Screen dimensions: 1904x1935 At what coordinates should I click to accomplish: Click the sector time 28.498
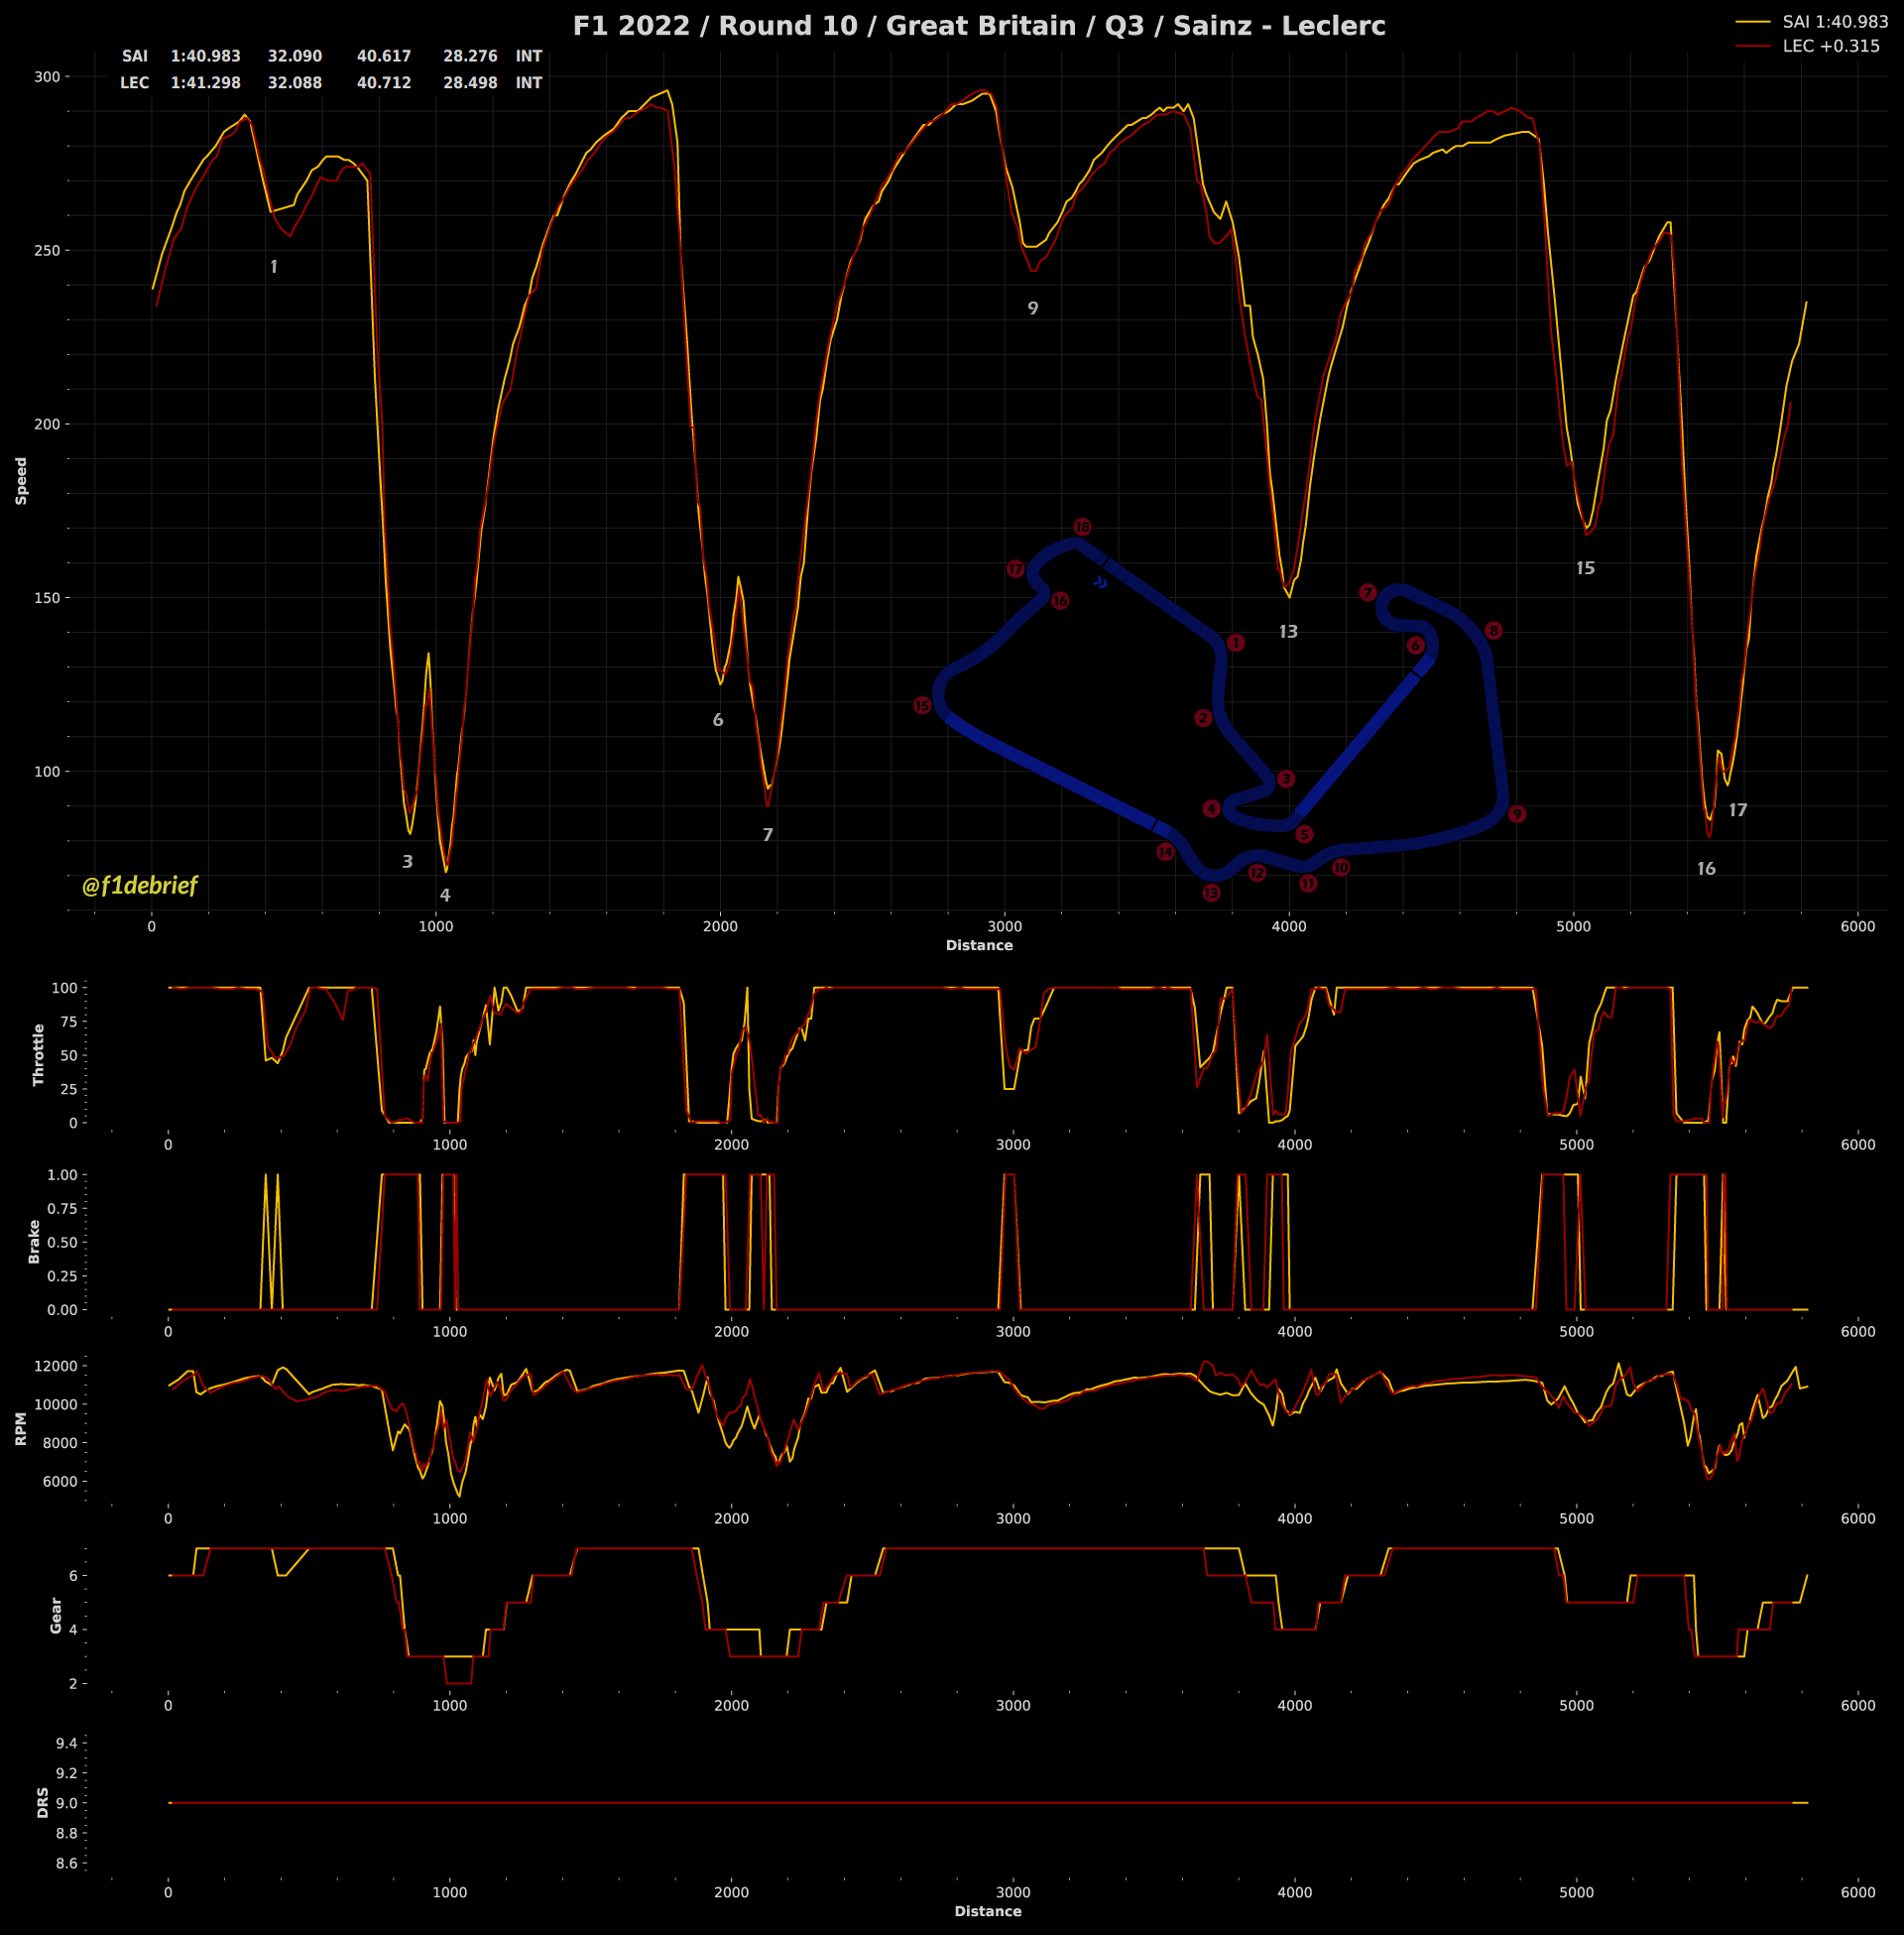click(x=470, y=83)
